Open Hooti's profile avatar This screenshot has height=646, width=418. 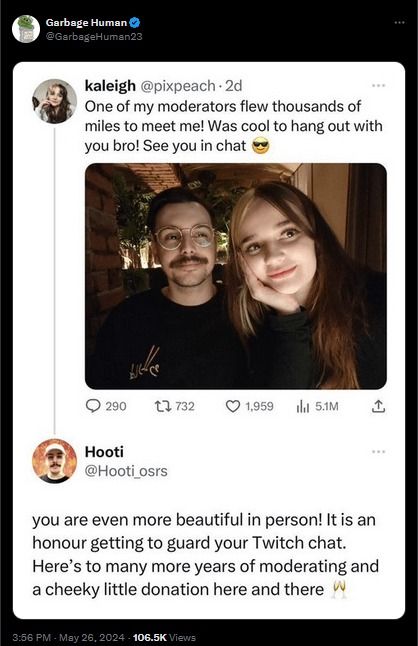[x=54, y=461]
